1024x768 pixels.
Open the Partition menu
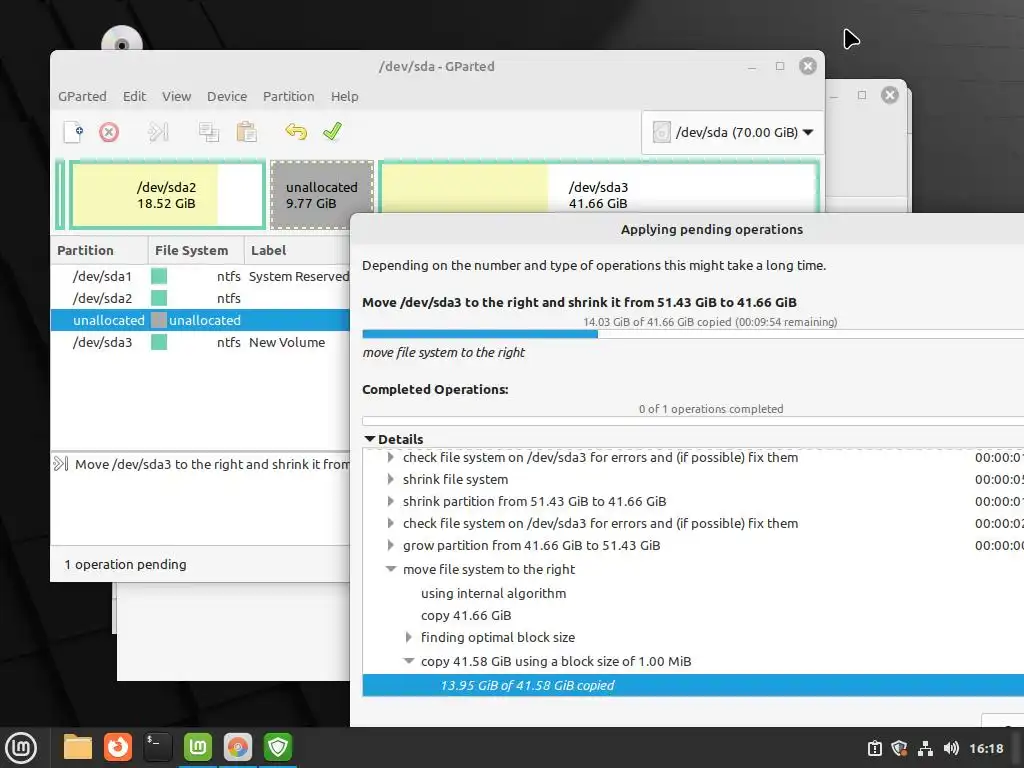[x=289, y=97]
